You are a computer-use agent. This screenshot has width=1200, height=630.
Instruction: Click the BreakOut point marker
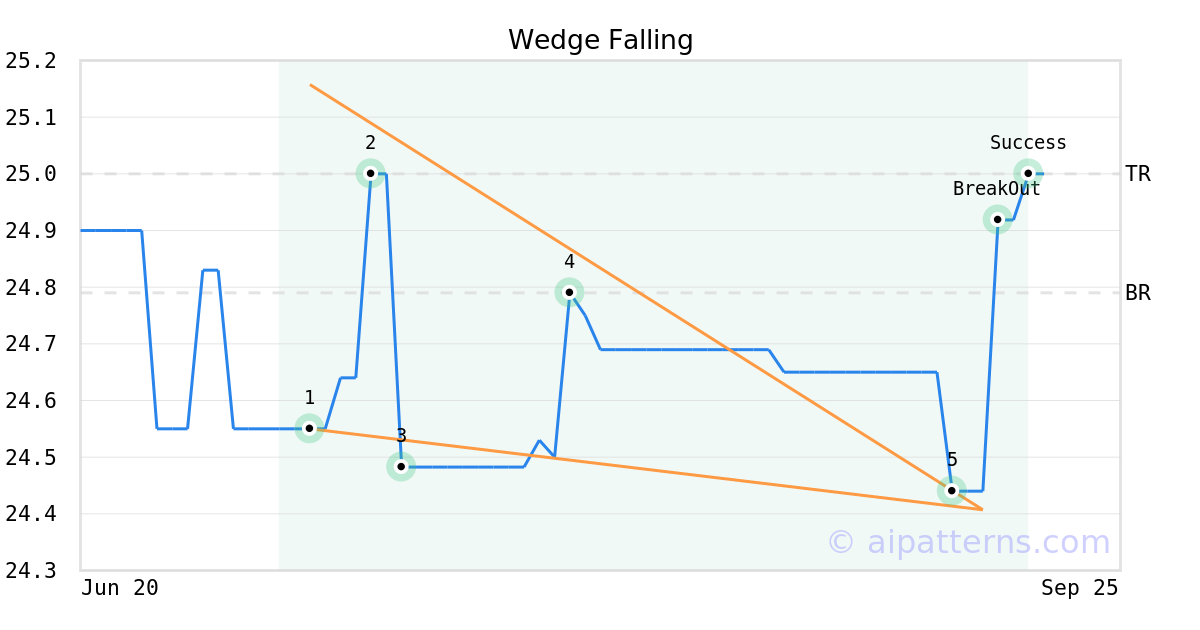click(997, 219)
